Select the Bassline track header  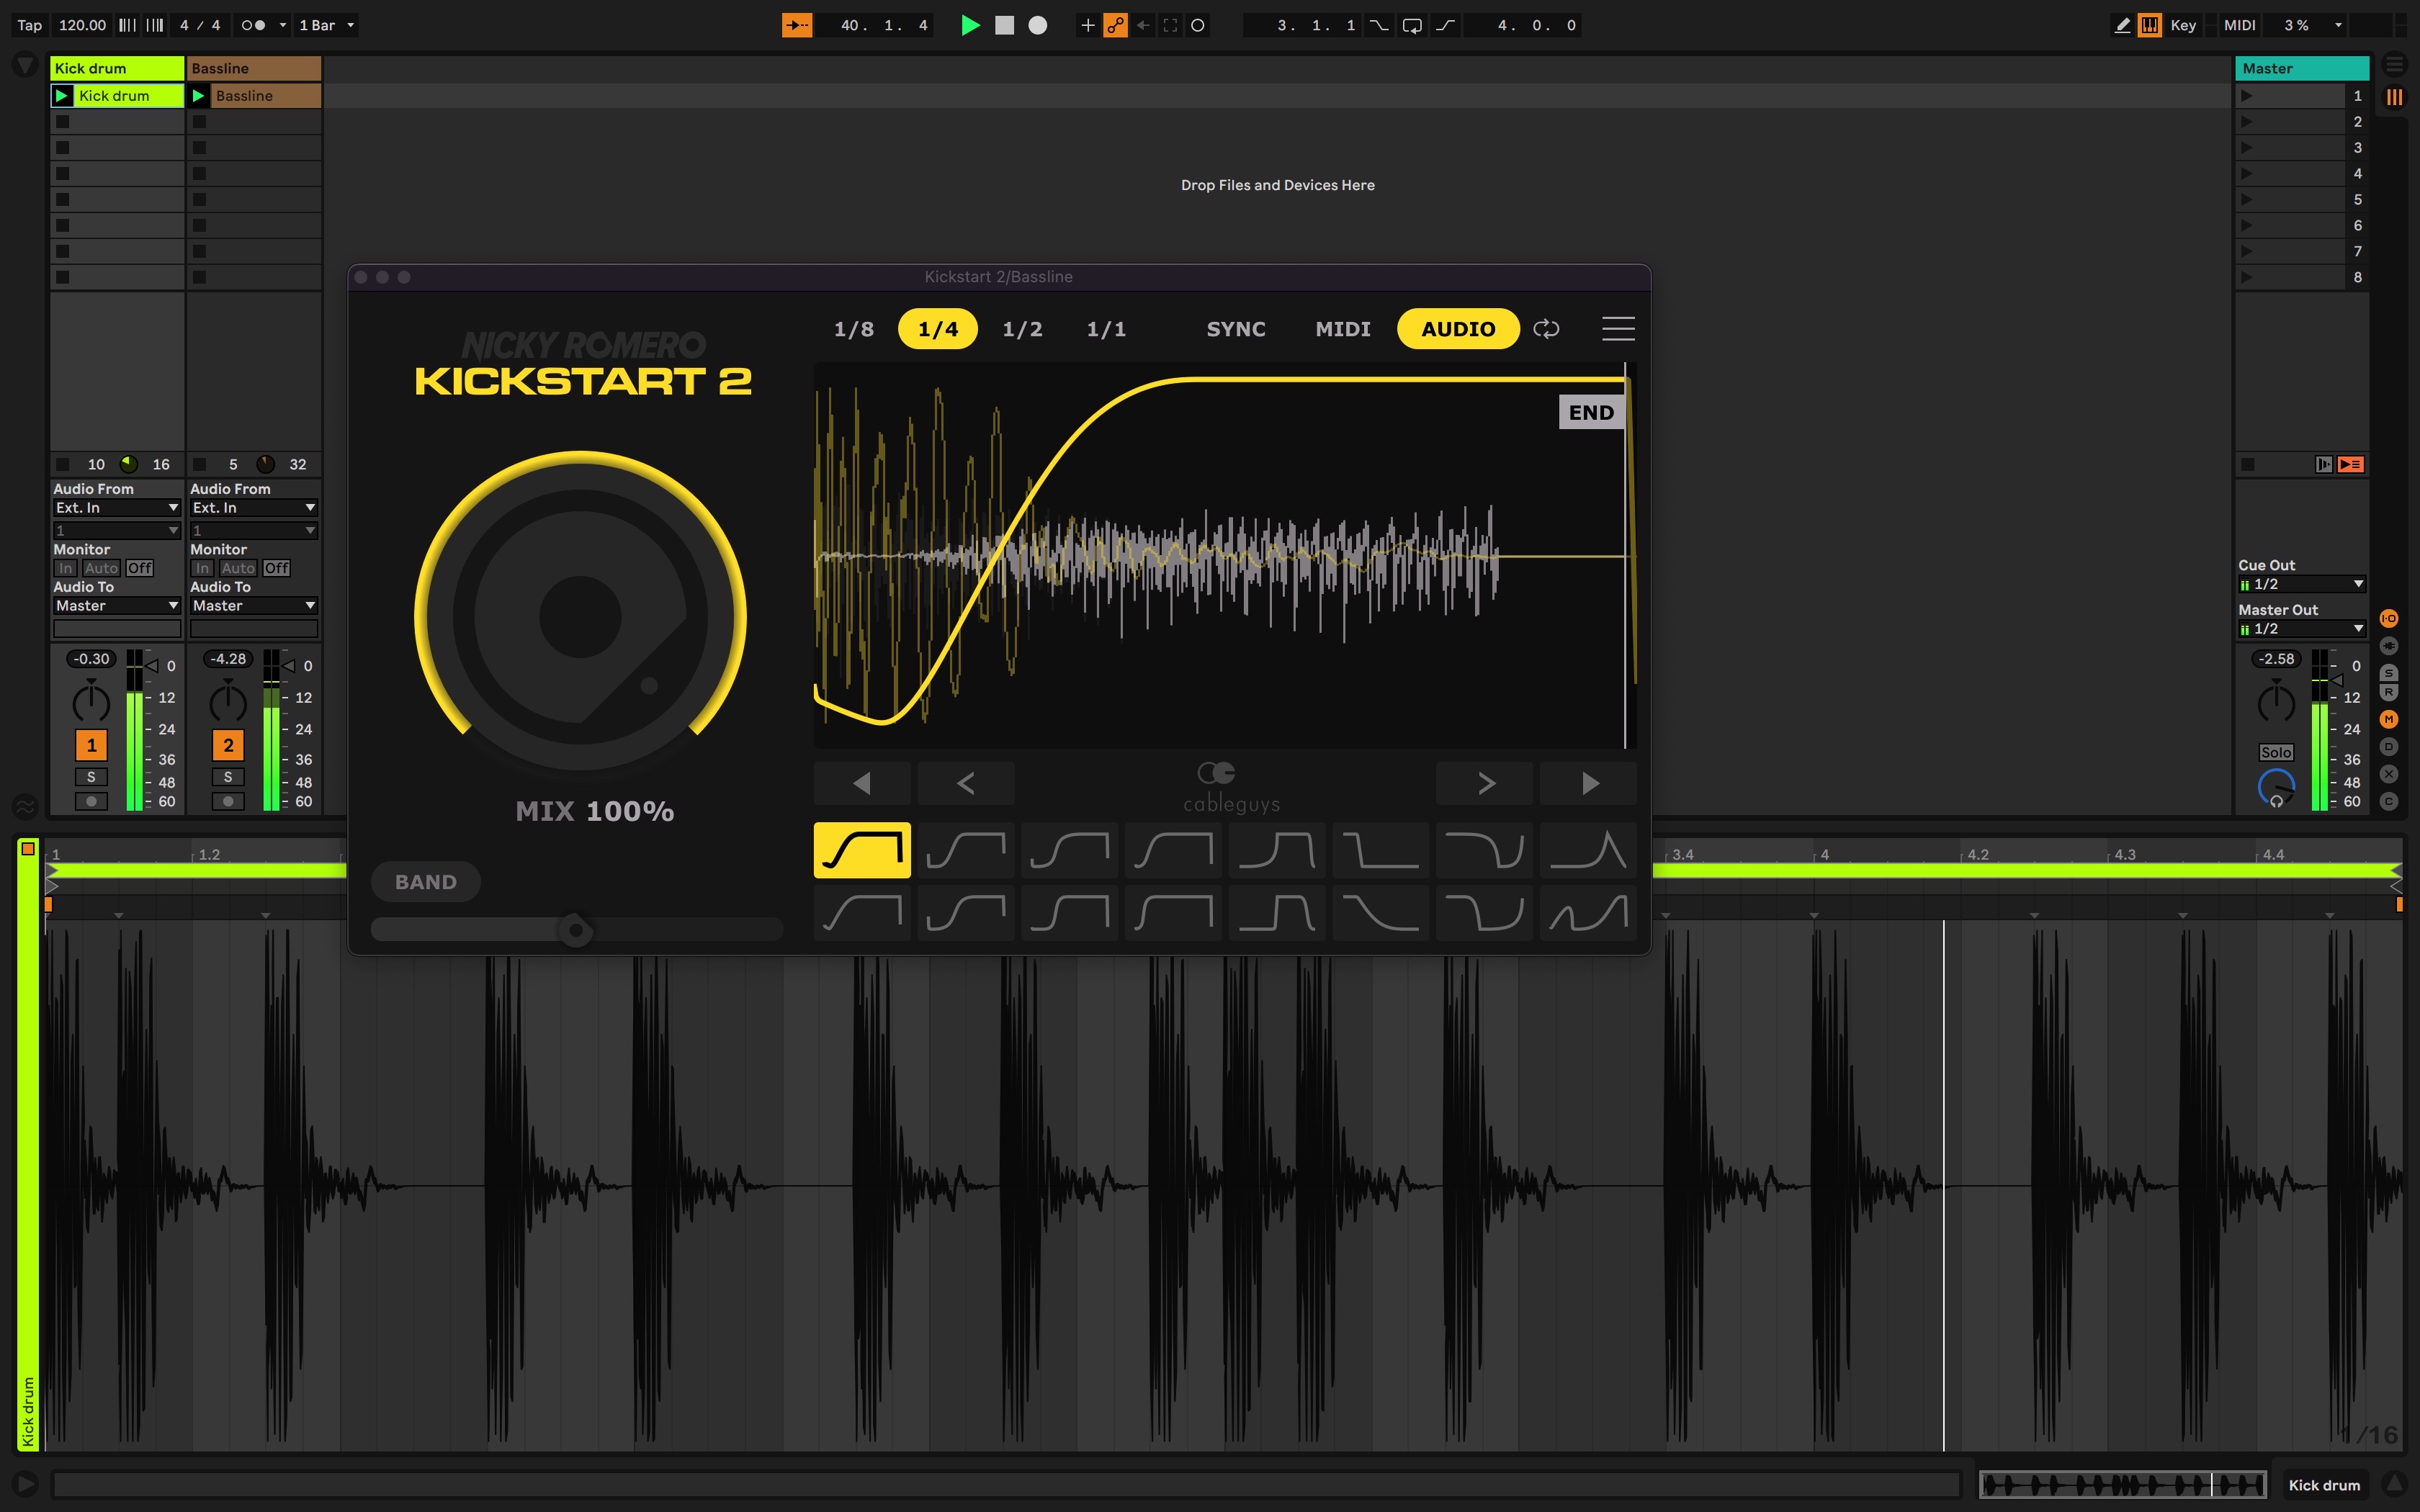[x=254, y=68]
